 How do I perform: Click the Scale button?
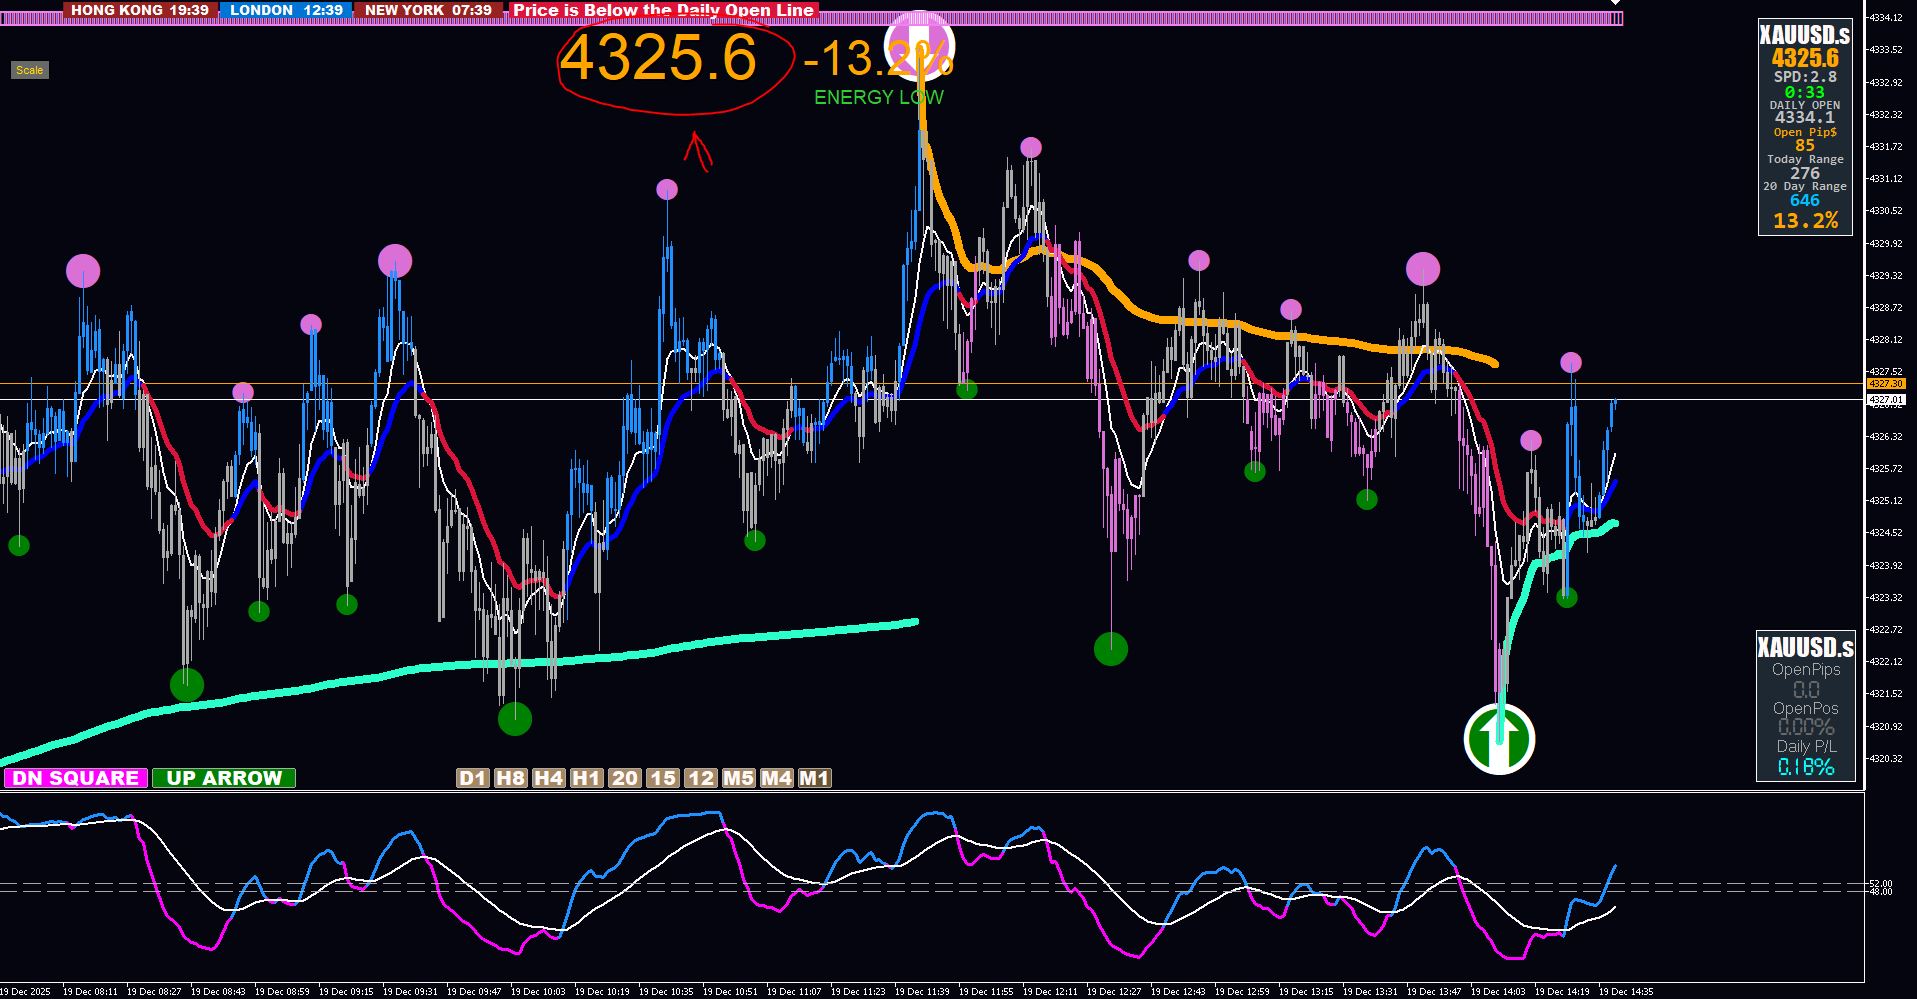[x=29, y=70]
